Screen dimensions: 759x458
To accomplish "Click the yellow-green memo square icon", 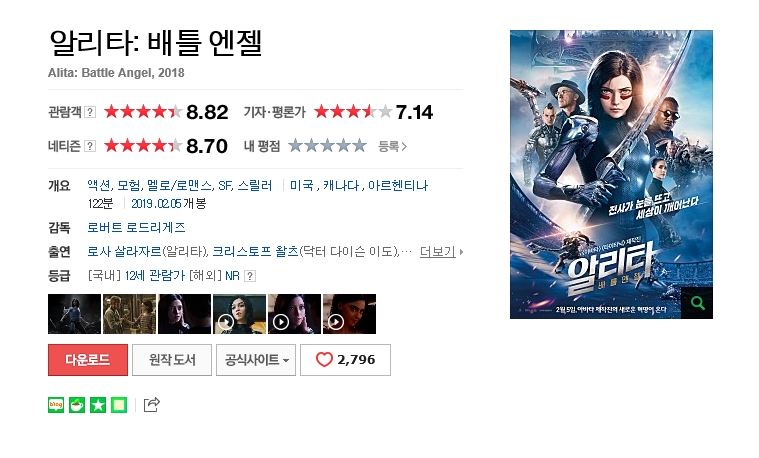I will point(119,405).
